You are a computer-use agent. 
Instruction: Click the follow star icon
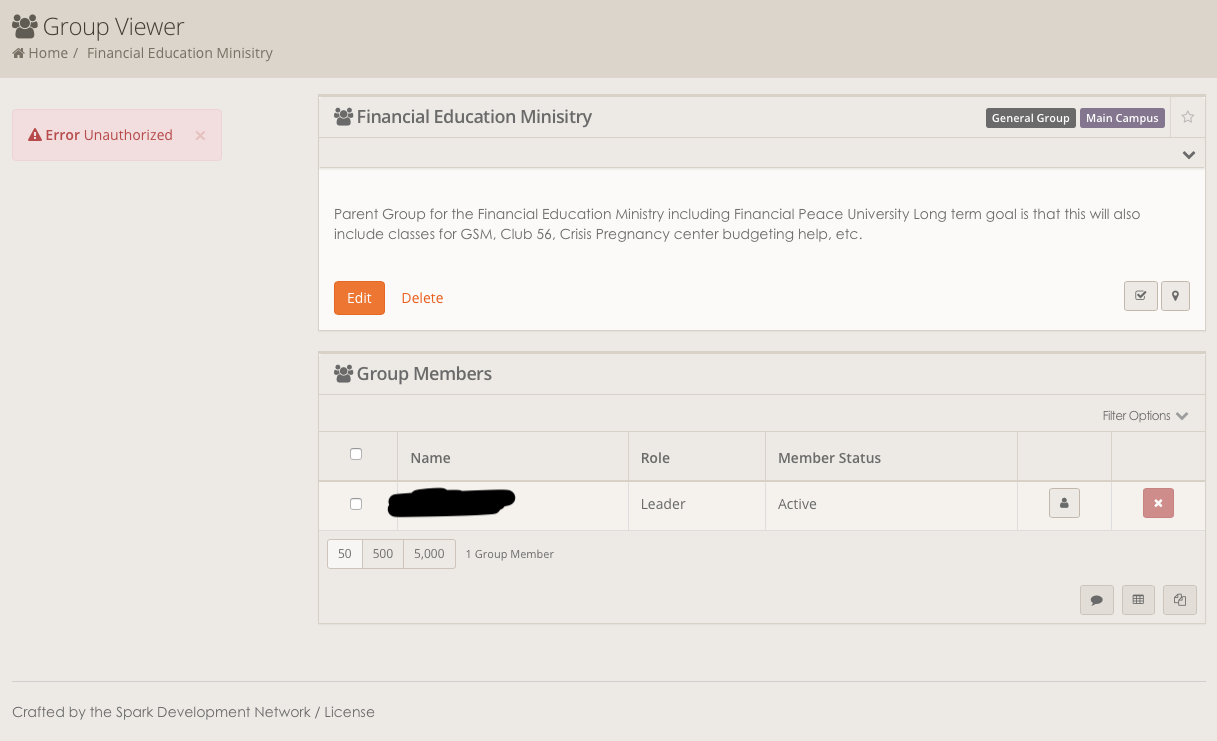point(1187,117)
